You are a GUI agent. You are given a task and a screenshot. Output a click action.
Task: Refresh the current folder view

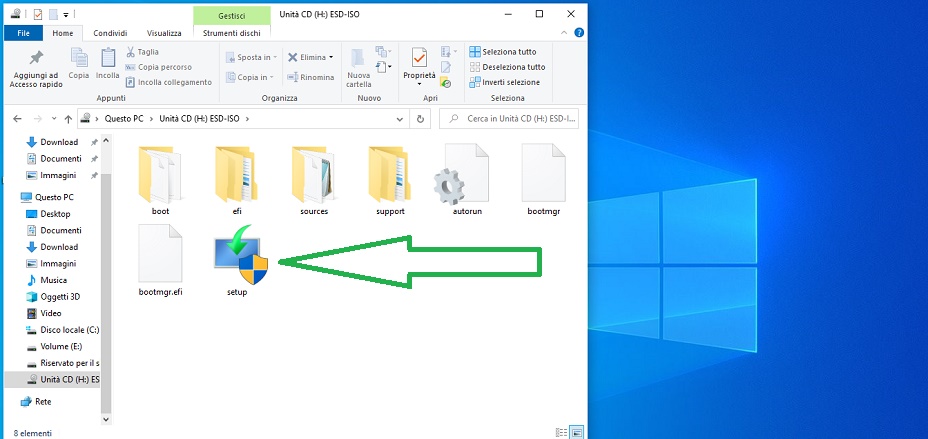[420, 119]
